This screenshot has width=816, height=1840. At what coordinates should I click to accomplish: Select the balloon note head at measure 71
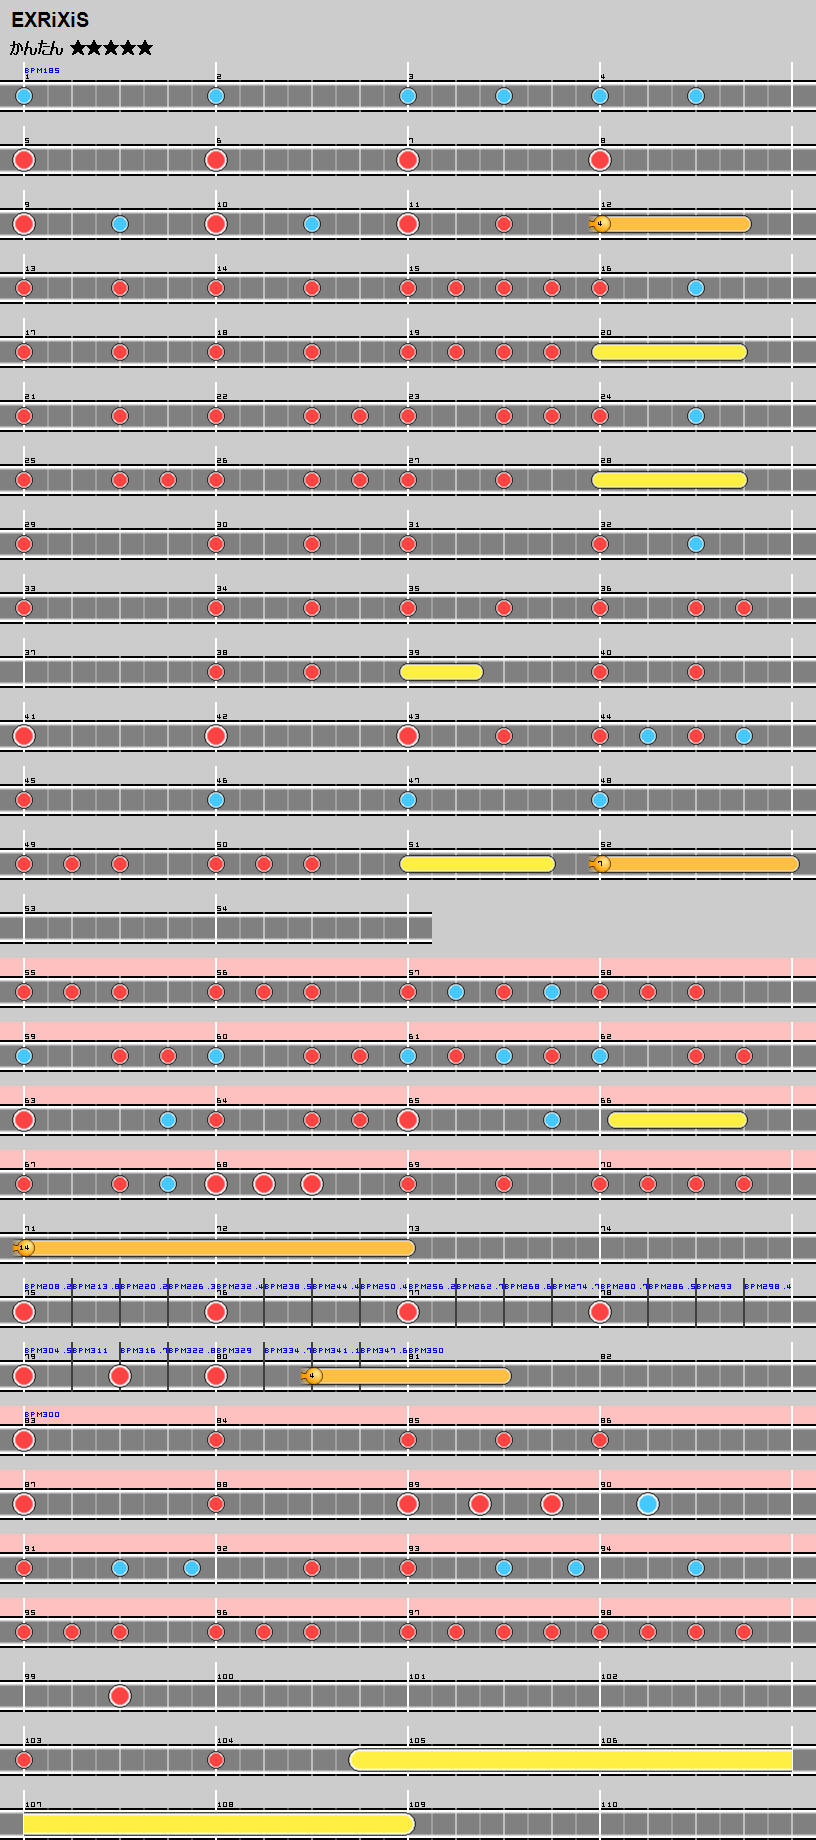coord(25,1248)
